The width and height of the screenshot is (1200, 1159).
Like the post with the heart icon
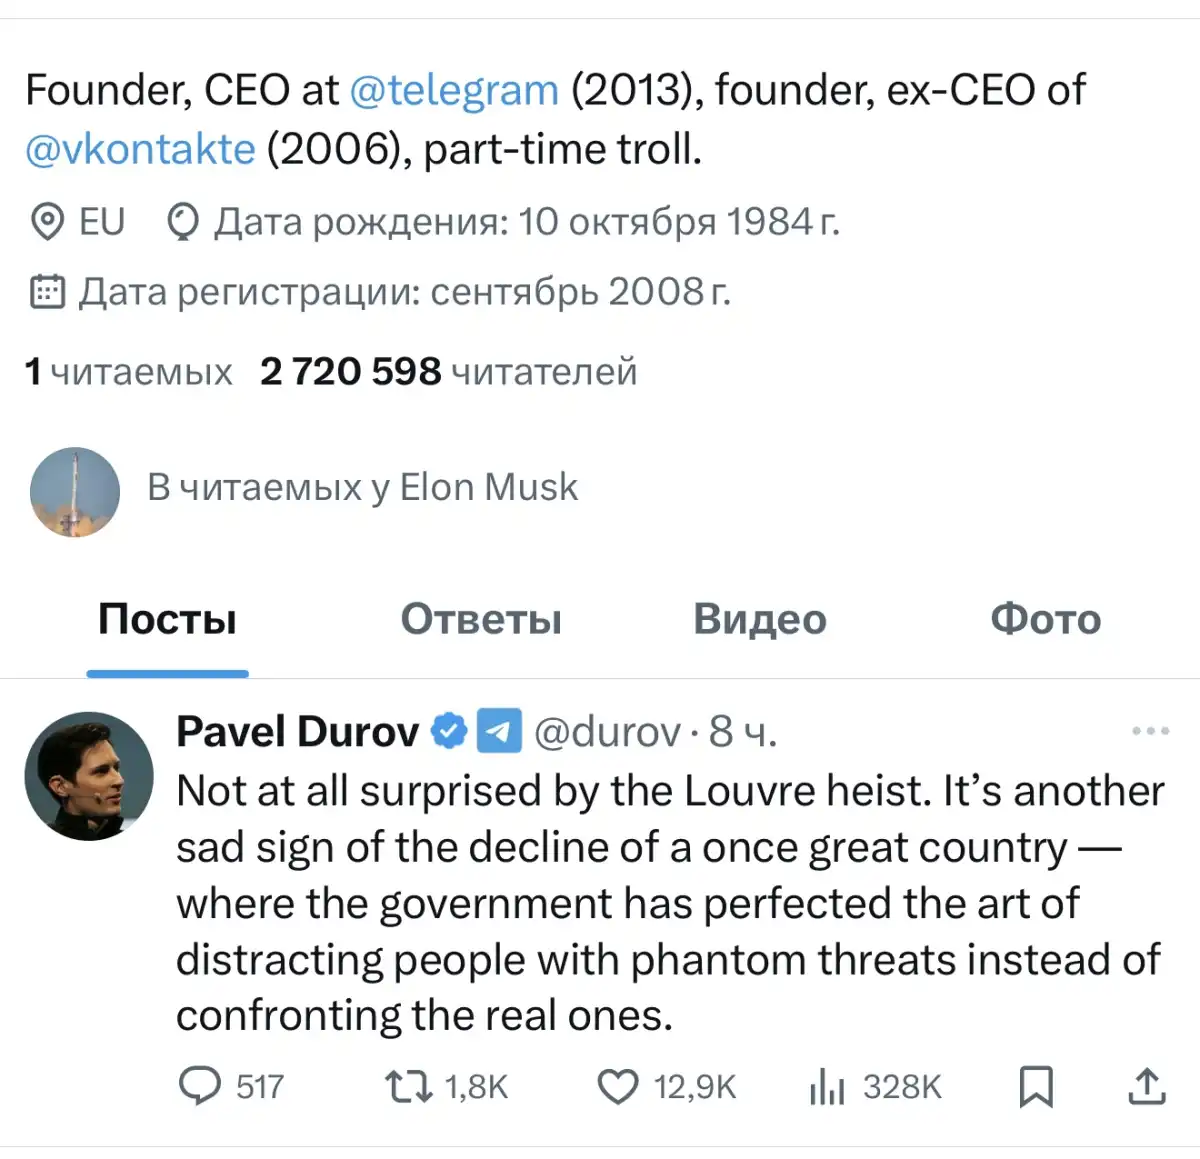coord(618,1086)
